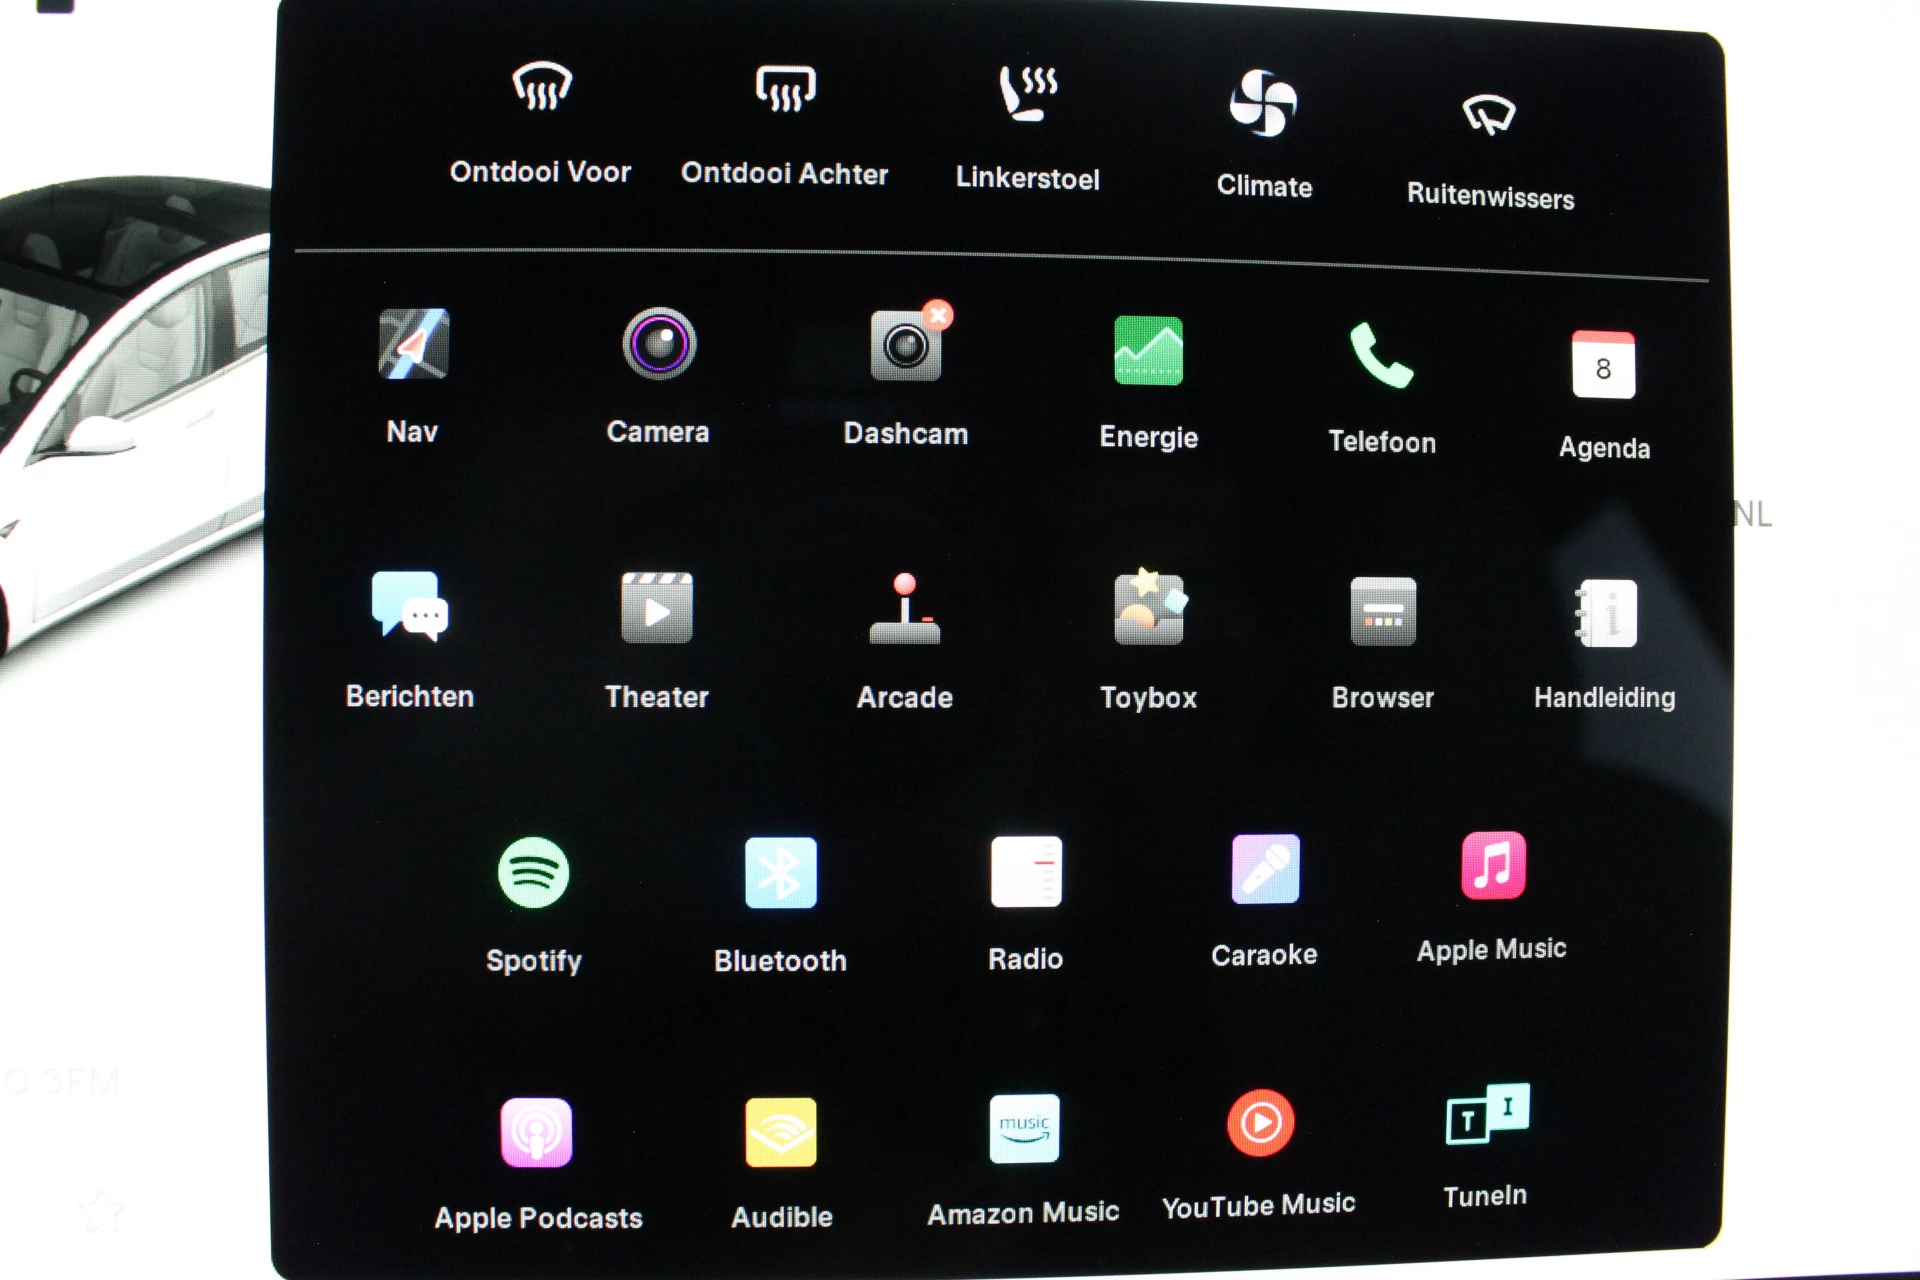
Task: Launch the Camera app
Action: (659, 345)
